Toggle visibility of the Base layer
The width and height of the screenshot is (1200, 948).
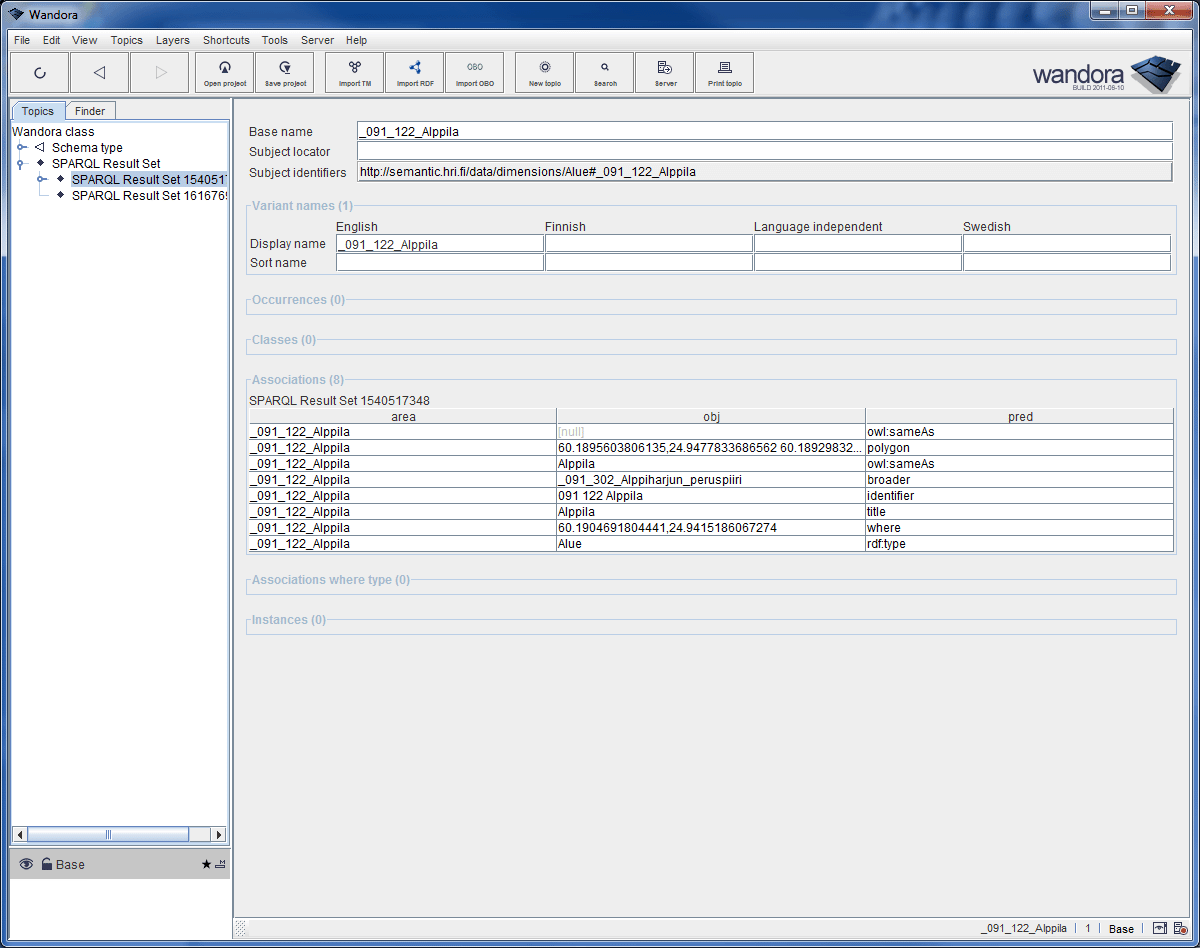25,864
